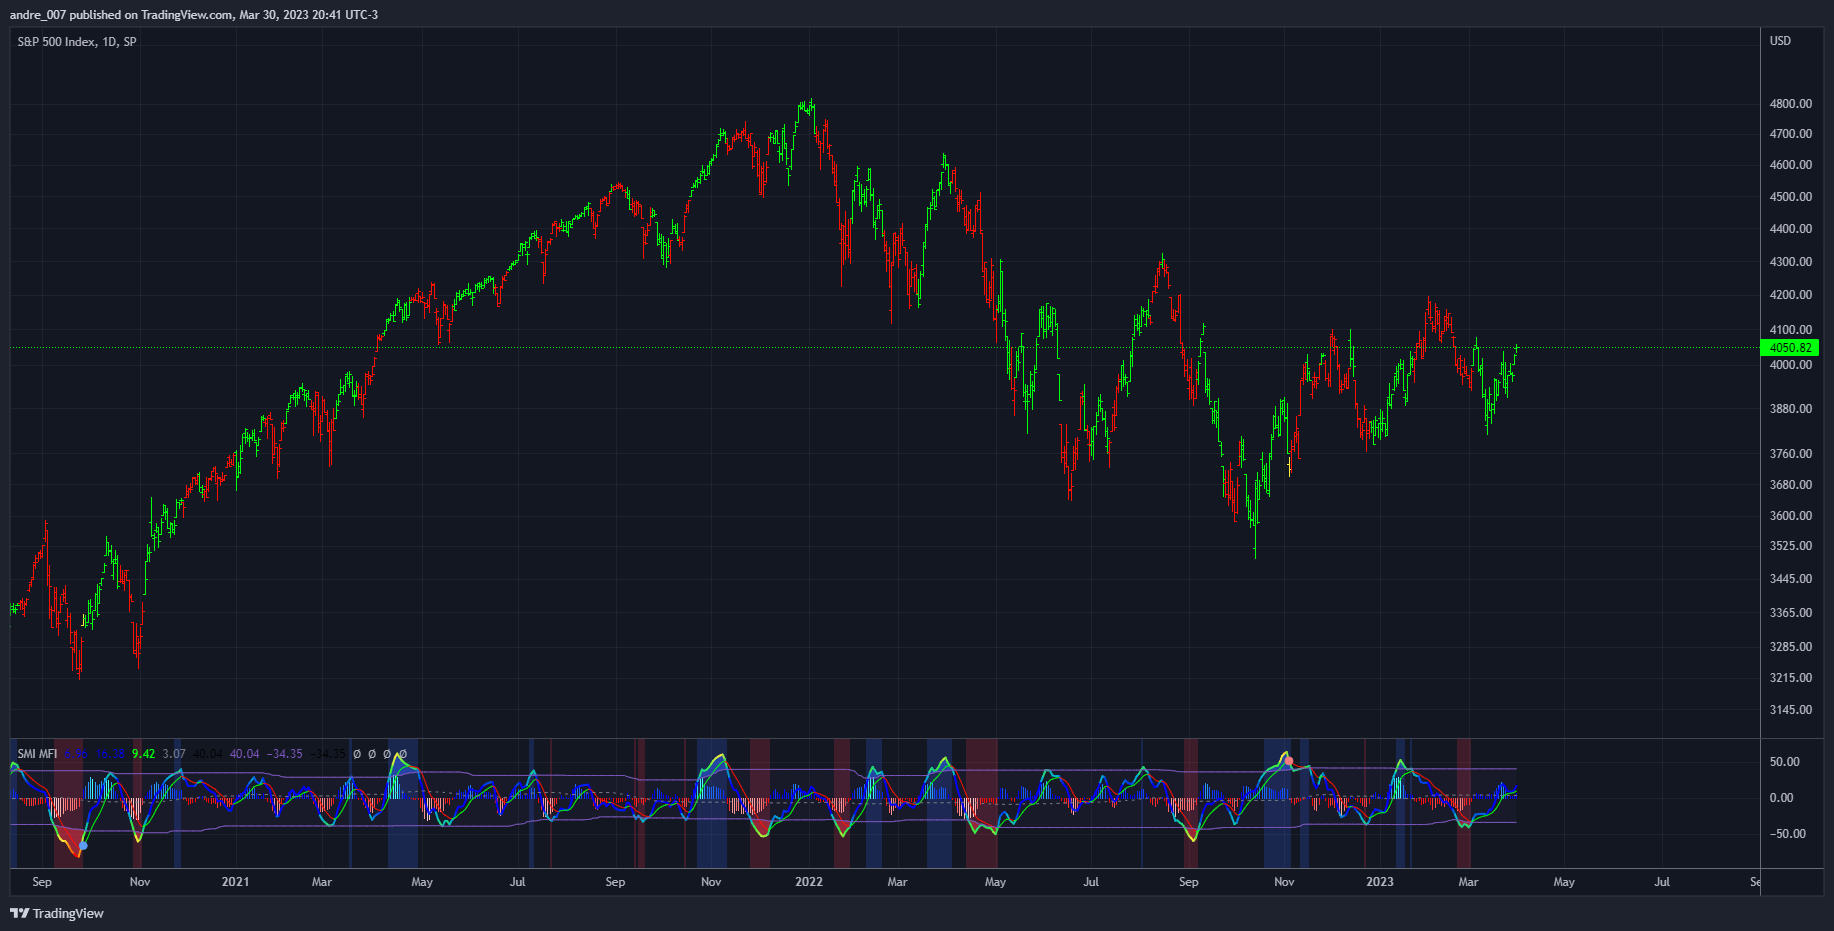Click the indicator 0.00 scale label

1781,798
